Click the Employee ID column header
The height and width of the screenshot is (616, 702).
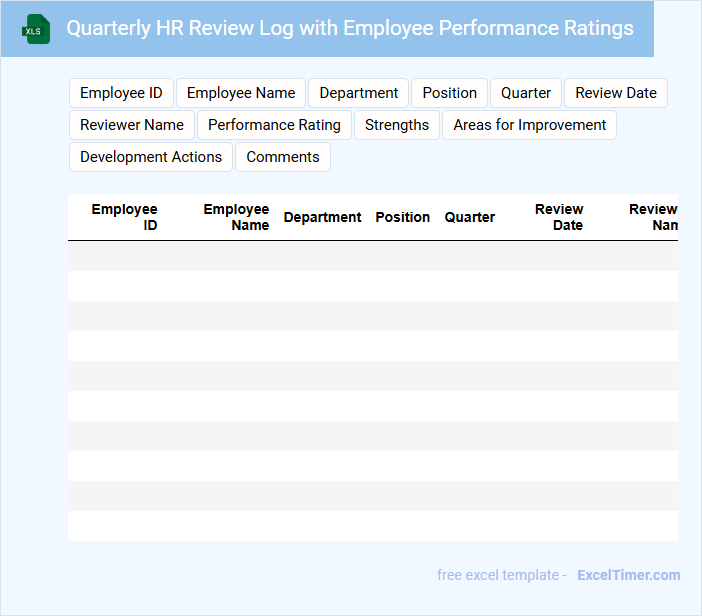point(125,217)
